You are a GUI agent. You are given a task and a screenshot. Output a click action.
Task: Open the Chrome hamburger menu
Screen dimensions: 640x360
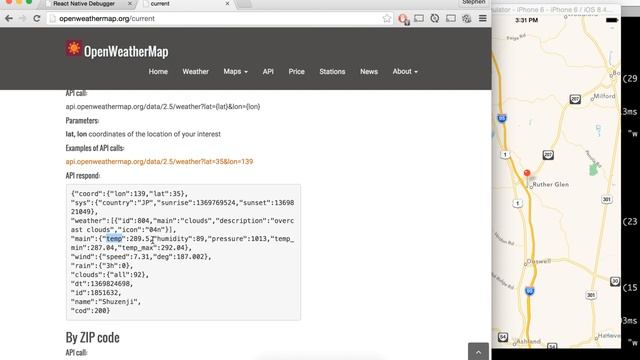click(x=482, y=18)
